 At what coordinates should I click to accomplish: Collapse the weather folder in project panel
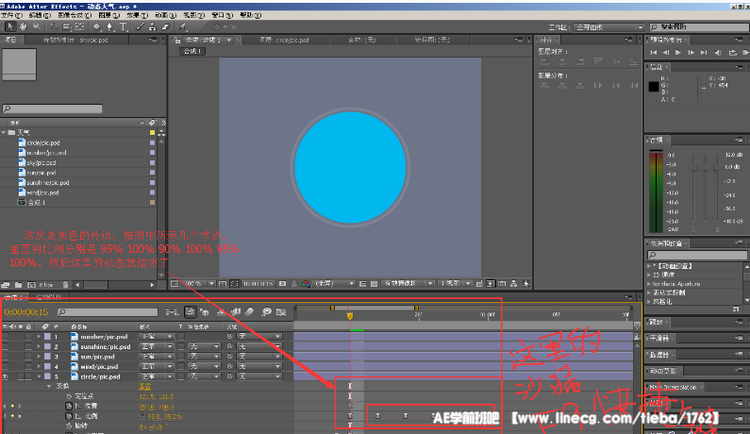pyautogui.click(x=4, y=133)
